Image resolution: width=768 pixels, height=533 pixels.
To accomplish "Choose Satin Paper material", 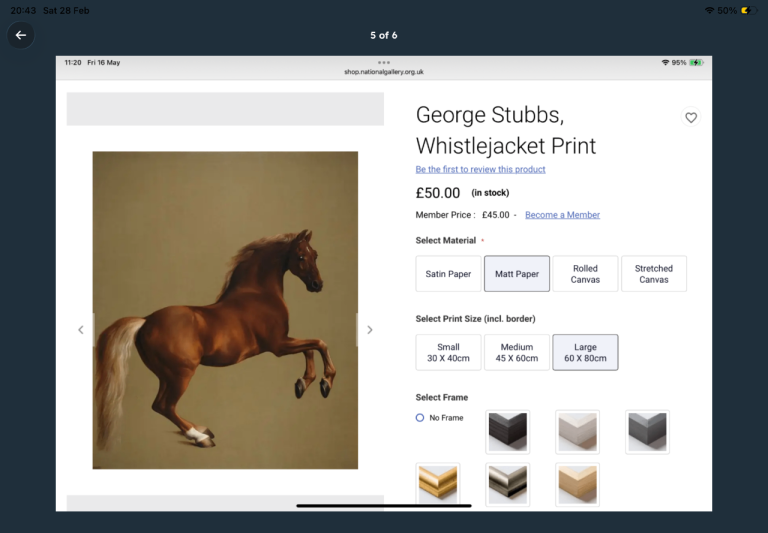I will pyautogui.click(x=448, y=274).
